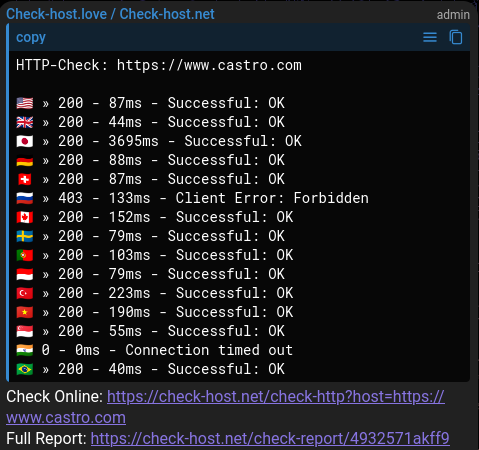The width and height of the screenshot is (479, 450).
Task: Click '0 - 0ms - Connection timed out' line
Action: pos(167,350)
